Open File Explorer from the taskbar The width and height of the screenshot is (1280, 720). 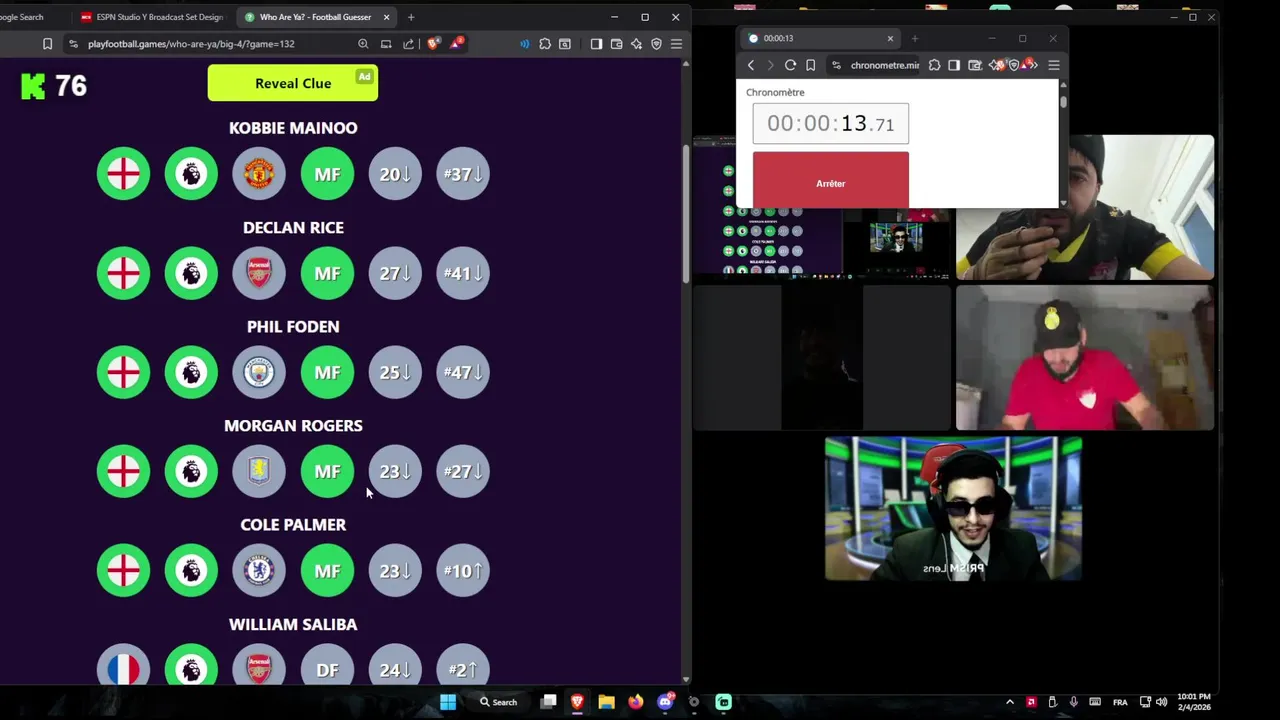pyautogui.click(x=606, y=702)
